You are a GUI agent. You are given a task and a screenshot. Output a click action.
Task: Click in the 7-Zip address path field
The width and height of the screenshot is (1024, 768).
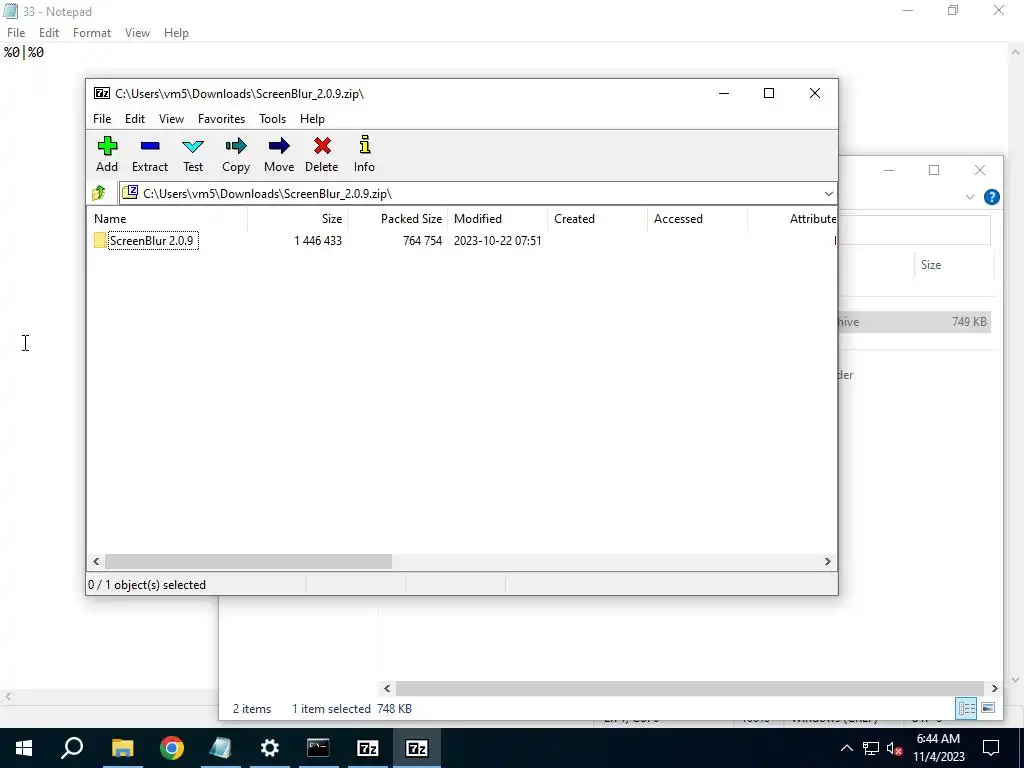tap(470, 193)
